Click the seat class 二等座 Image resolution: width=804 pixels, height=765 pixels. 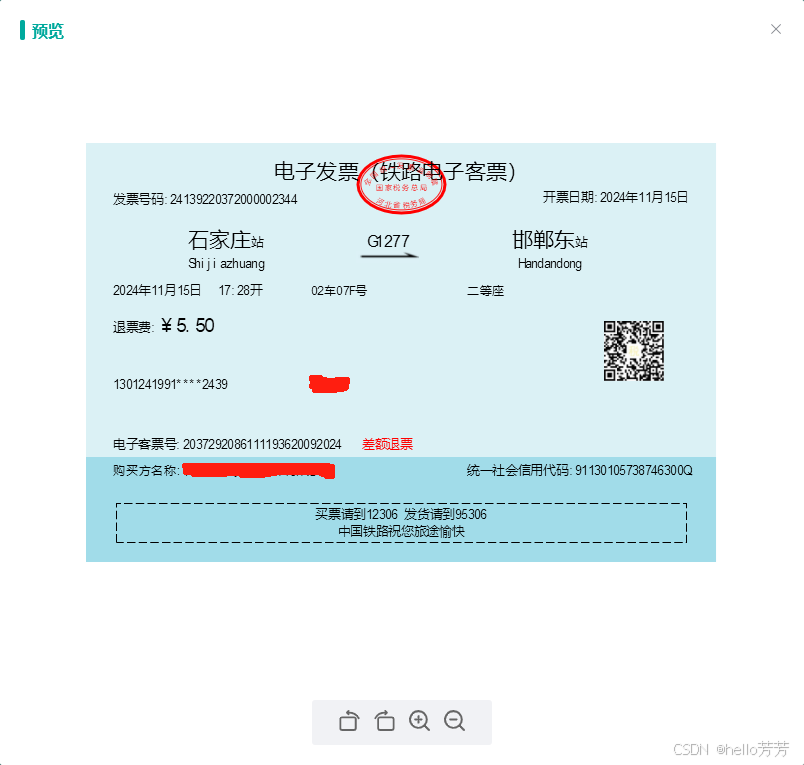tap(485, 291)
